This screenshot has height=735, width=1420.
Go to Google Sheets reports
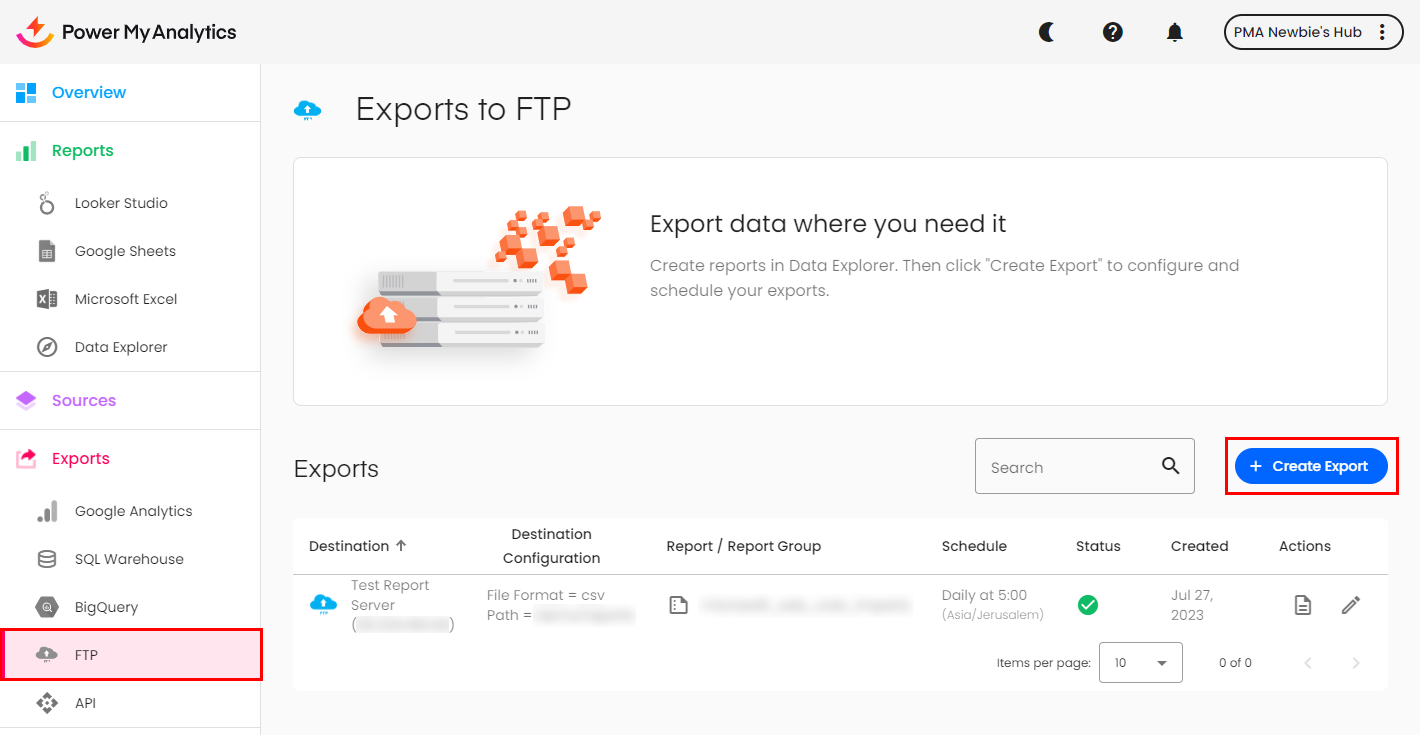(125, 251)
